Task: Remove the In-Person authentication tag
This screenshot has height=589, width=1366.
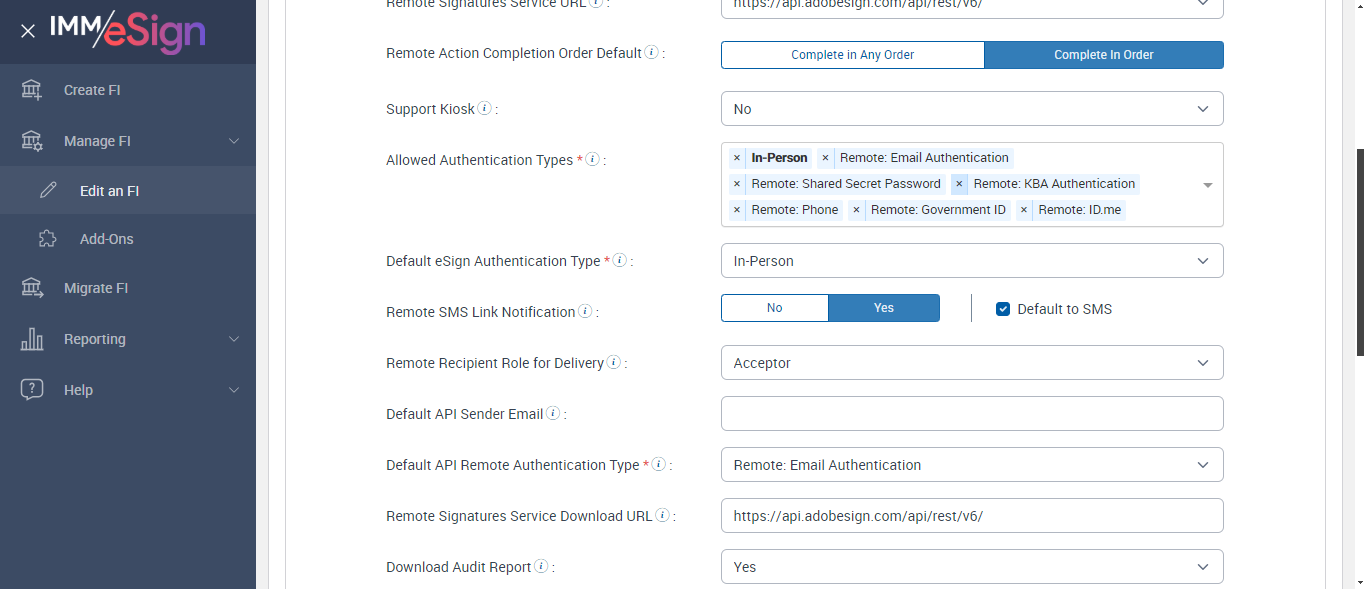Action: tap(737, 158)
